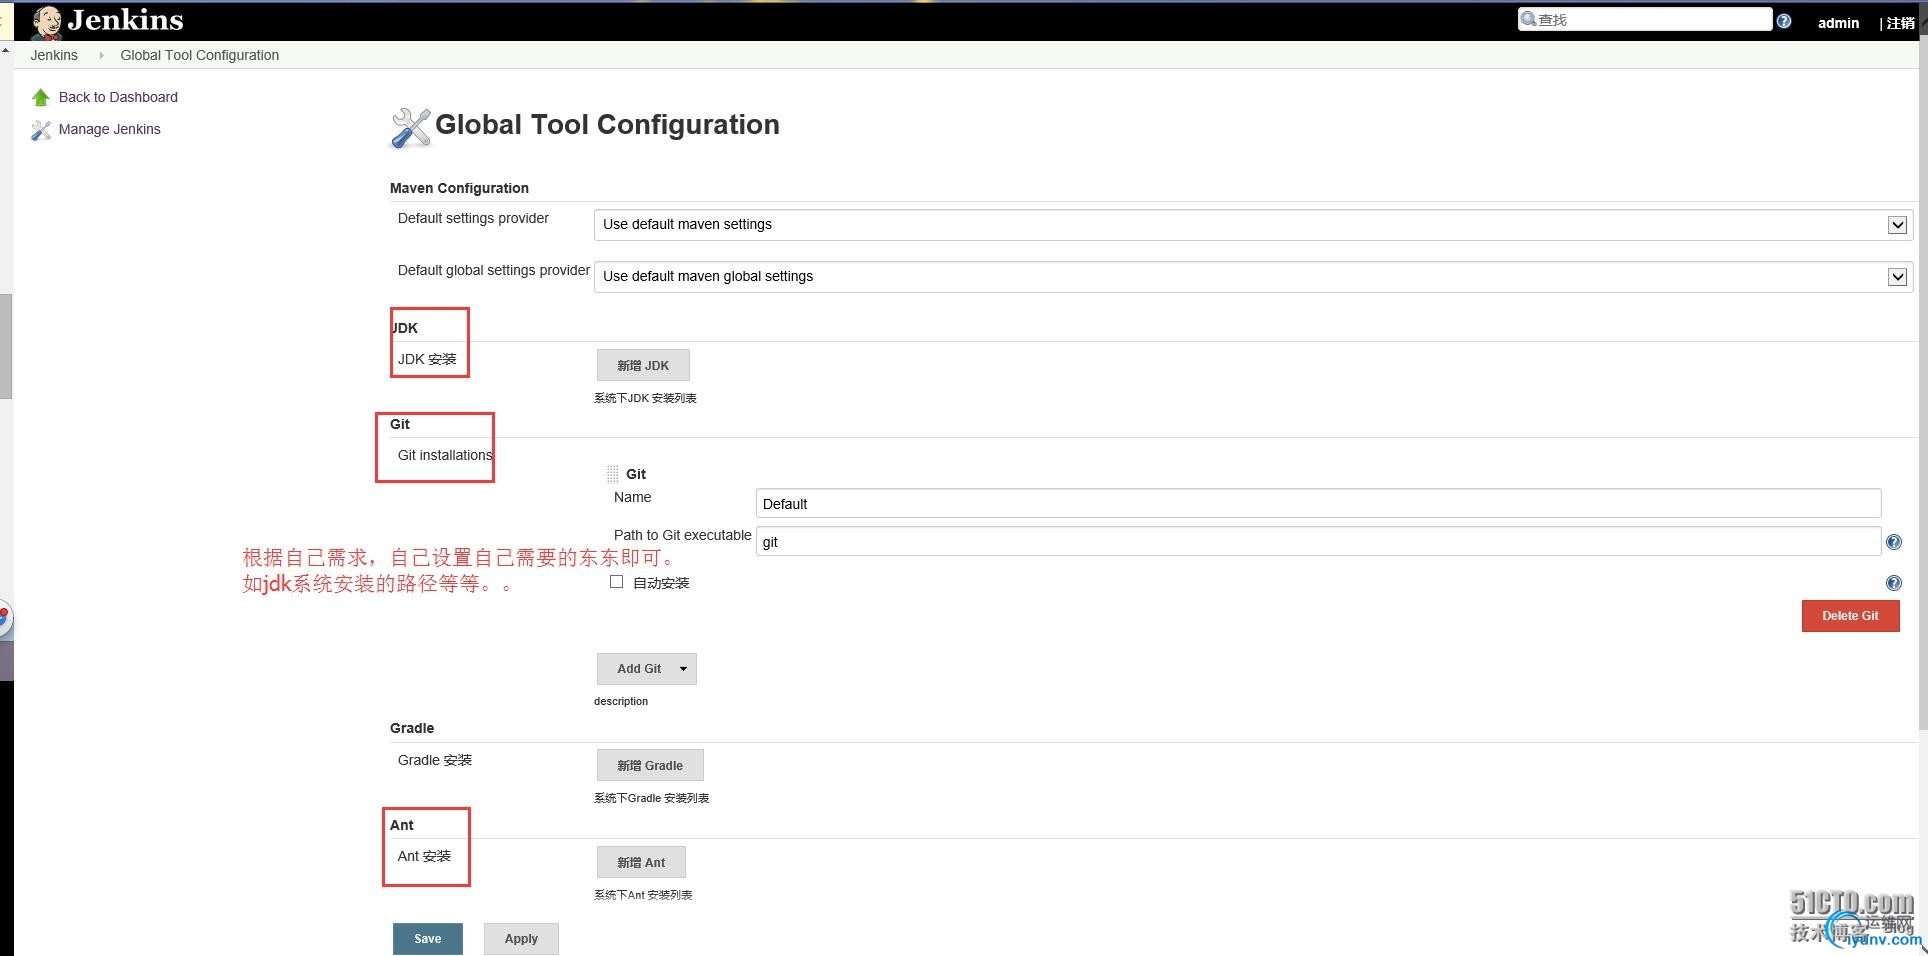
Task: Click the Jenkins title text in header
Action: pyautogui.click(x=125, y=20)
